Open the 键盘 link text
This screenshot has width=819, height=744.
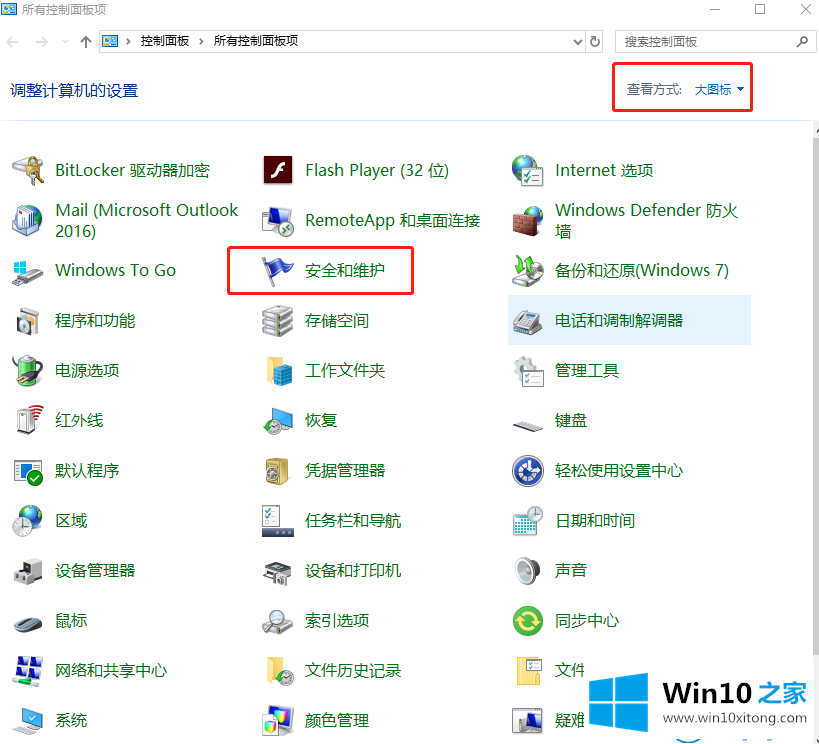571,420
